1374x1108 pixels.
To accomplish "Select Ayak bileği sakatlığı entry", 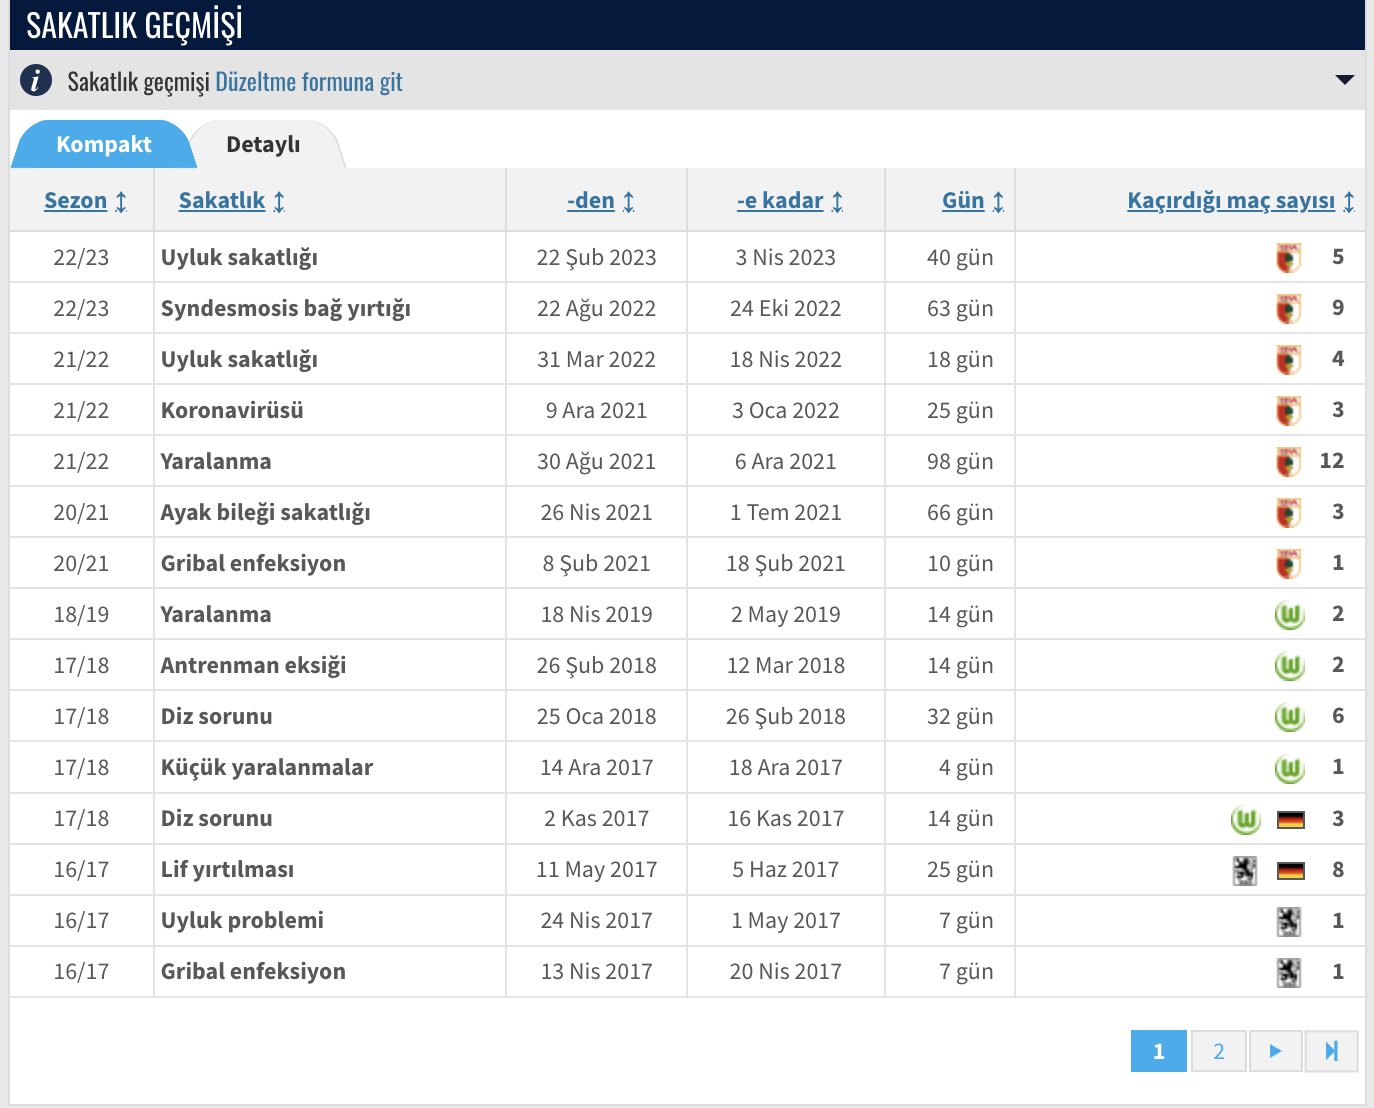I will pyautogui.click(x=266, y=513).
